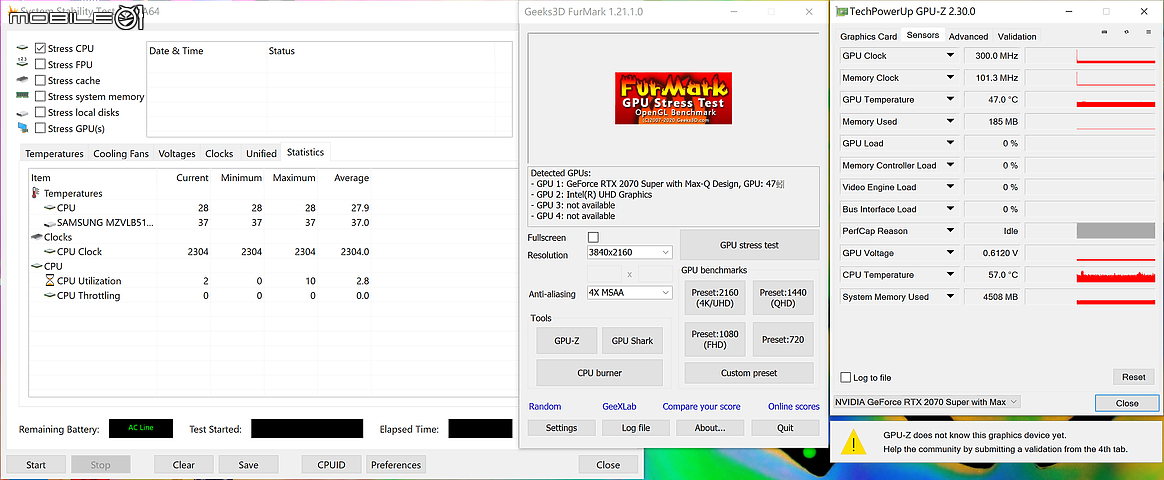Expand GPU Load sensor dropdown arrow
The image size is (1164, 480).
click(x=949, y=143)
